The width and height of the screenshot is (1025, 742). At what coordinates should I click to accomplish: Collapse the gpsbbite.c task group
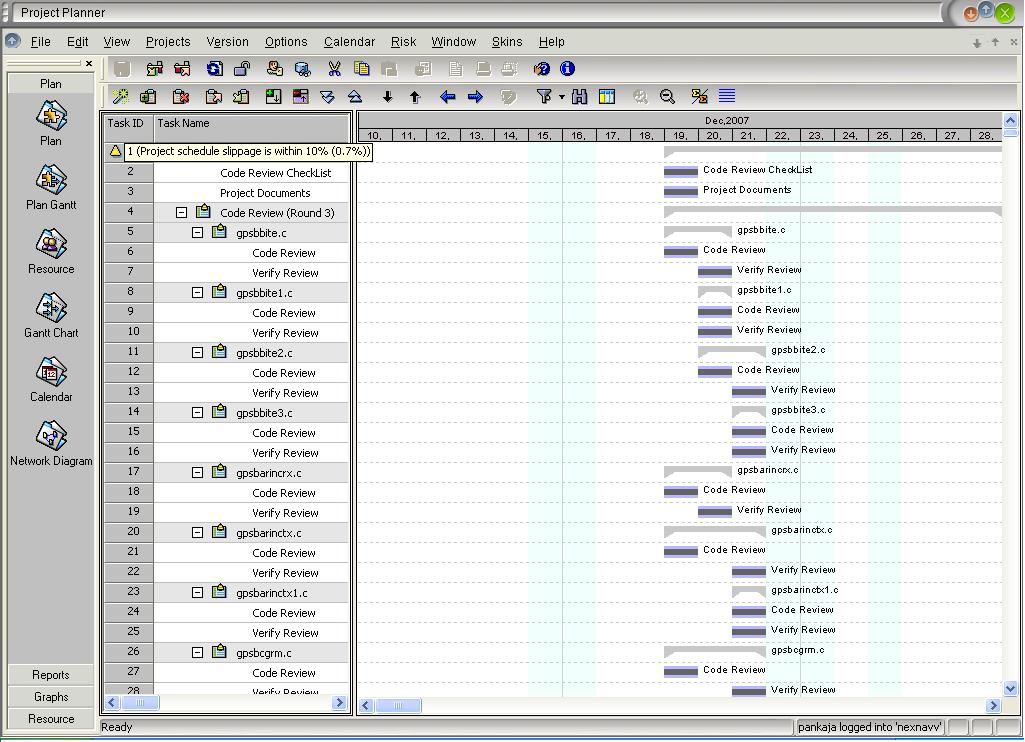pos(197,233)
